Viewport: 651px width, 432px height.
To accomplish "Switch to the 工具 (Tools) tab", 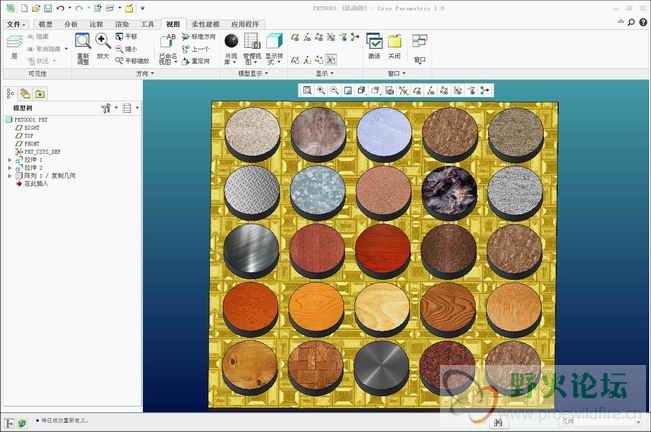I will click(147, 24).
